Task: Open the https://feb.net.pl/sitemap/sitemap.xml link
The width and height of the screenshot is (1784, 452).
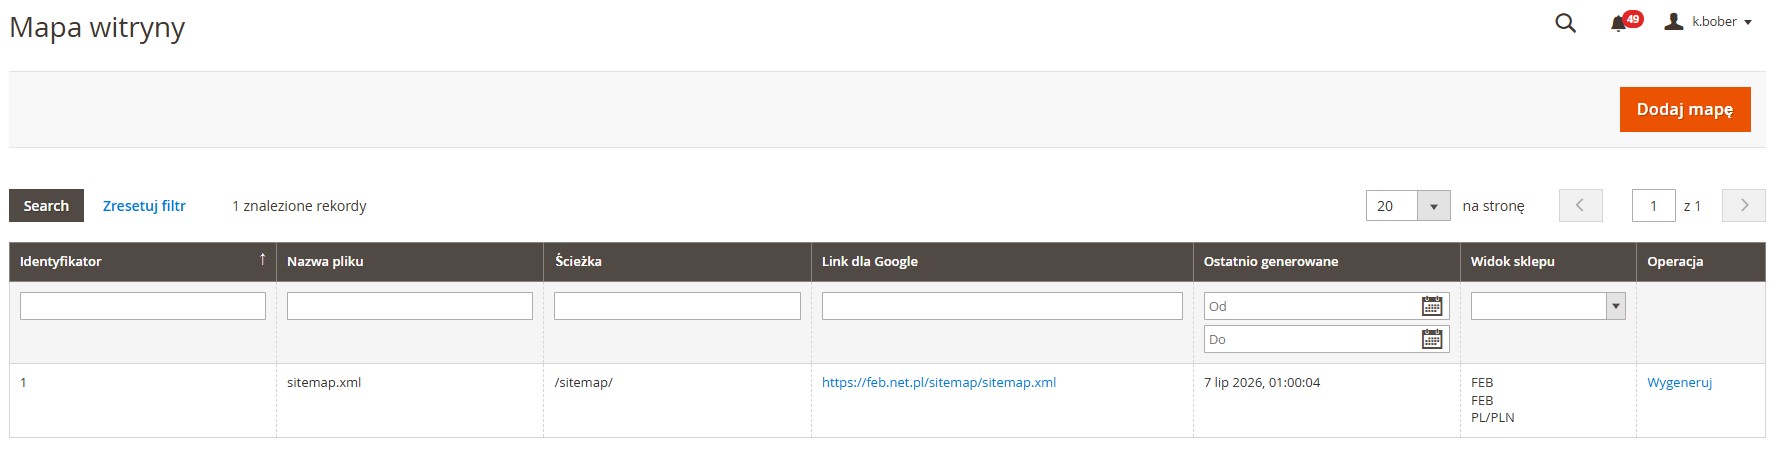Action: click(939, 382)
